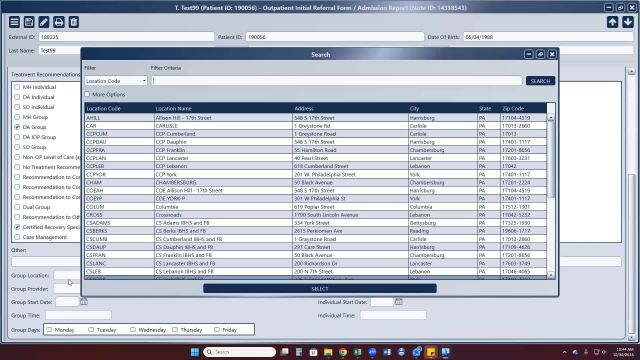Screen dimensions: 640x360
Task: Click the results list scroll down arrow
Action: [x=551, y=275]
